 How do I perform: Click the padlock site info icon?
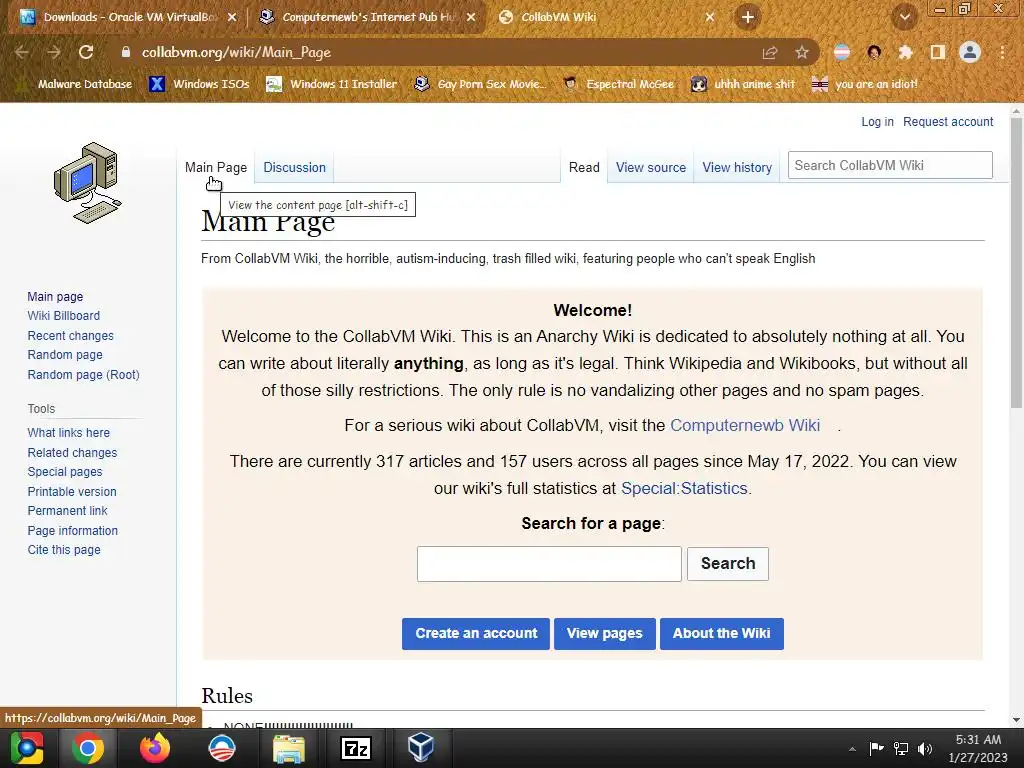click(126, 52)
